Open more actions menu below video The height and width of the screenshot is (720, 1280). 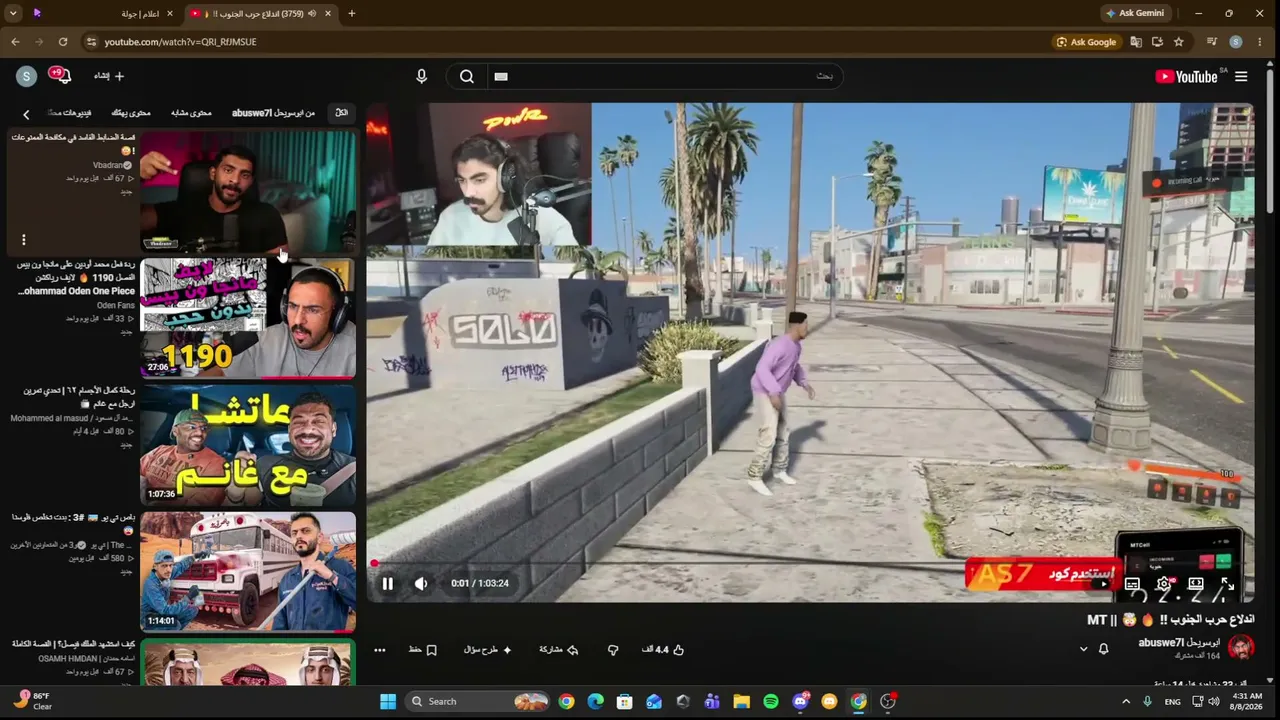(x=380, y=650)
